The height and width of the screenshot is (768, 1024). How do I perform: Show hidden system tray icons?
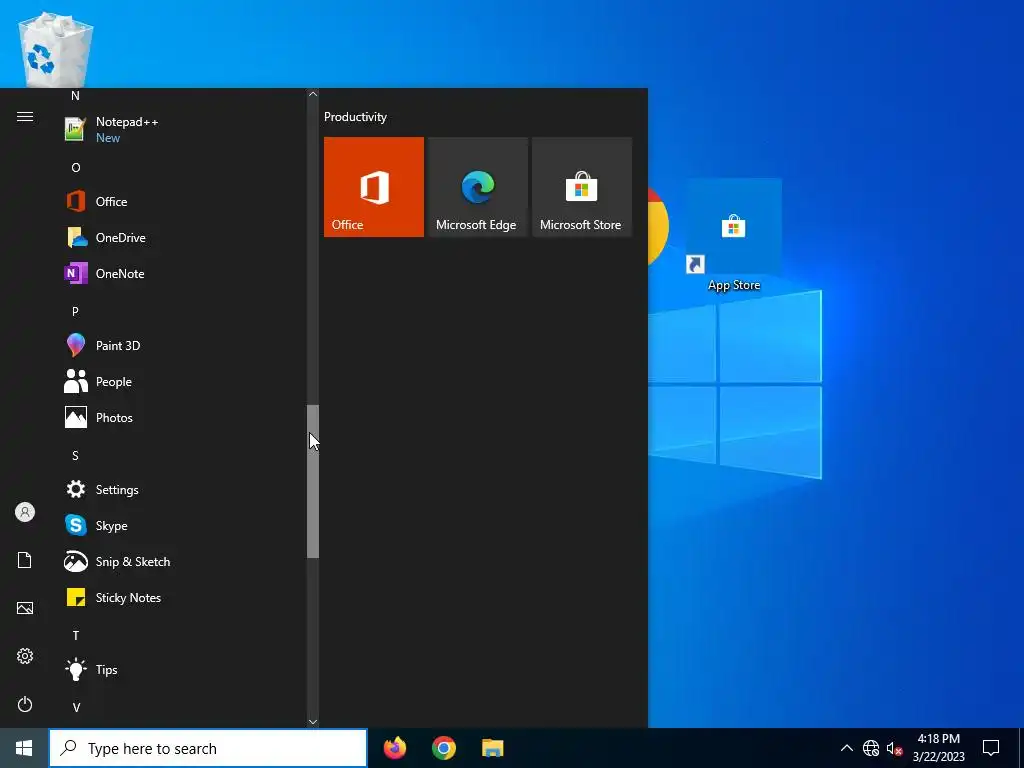(x=846, y=748)
